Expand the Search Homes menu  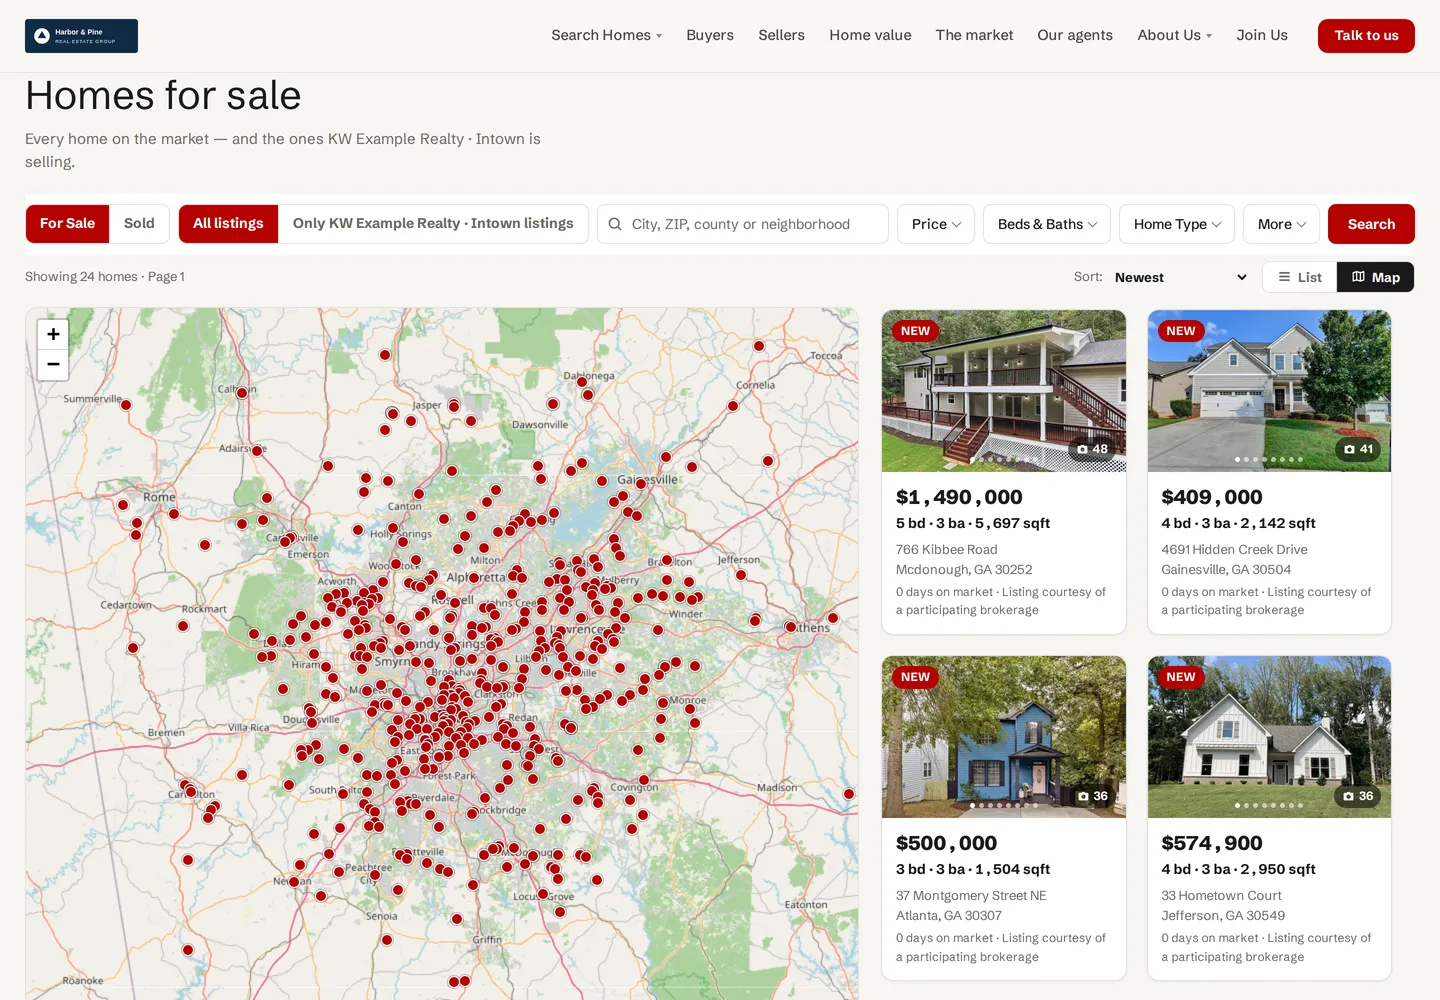click(x=606, y=35)
